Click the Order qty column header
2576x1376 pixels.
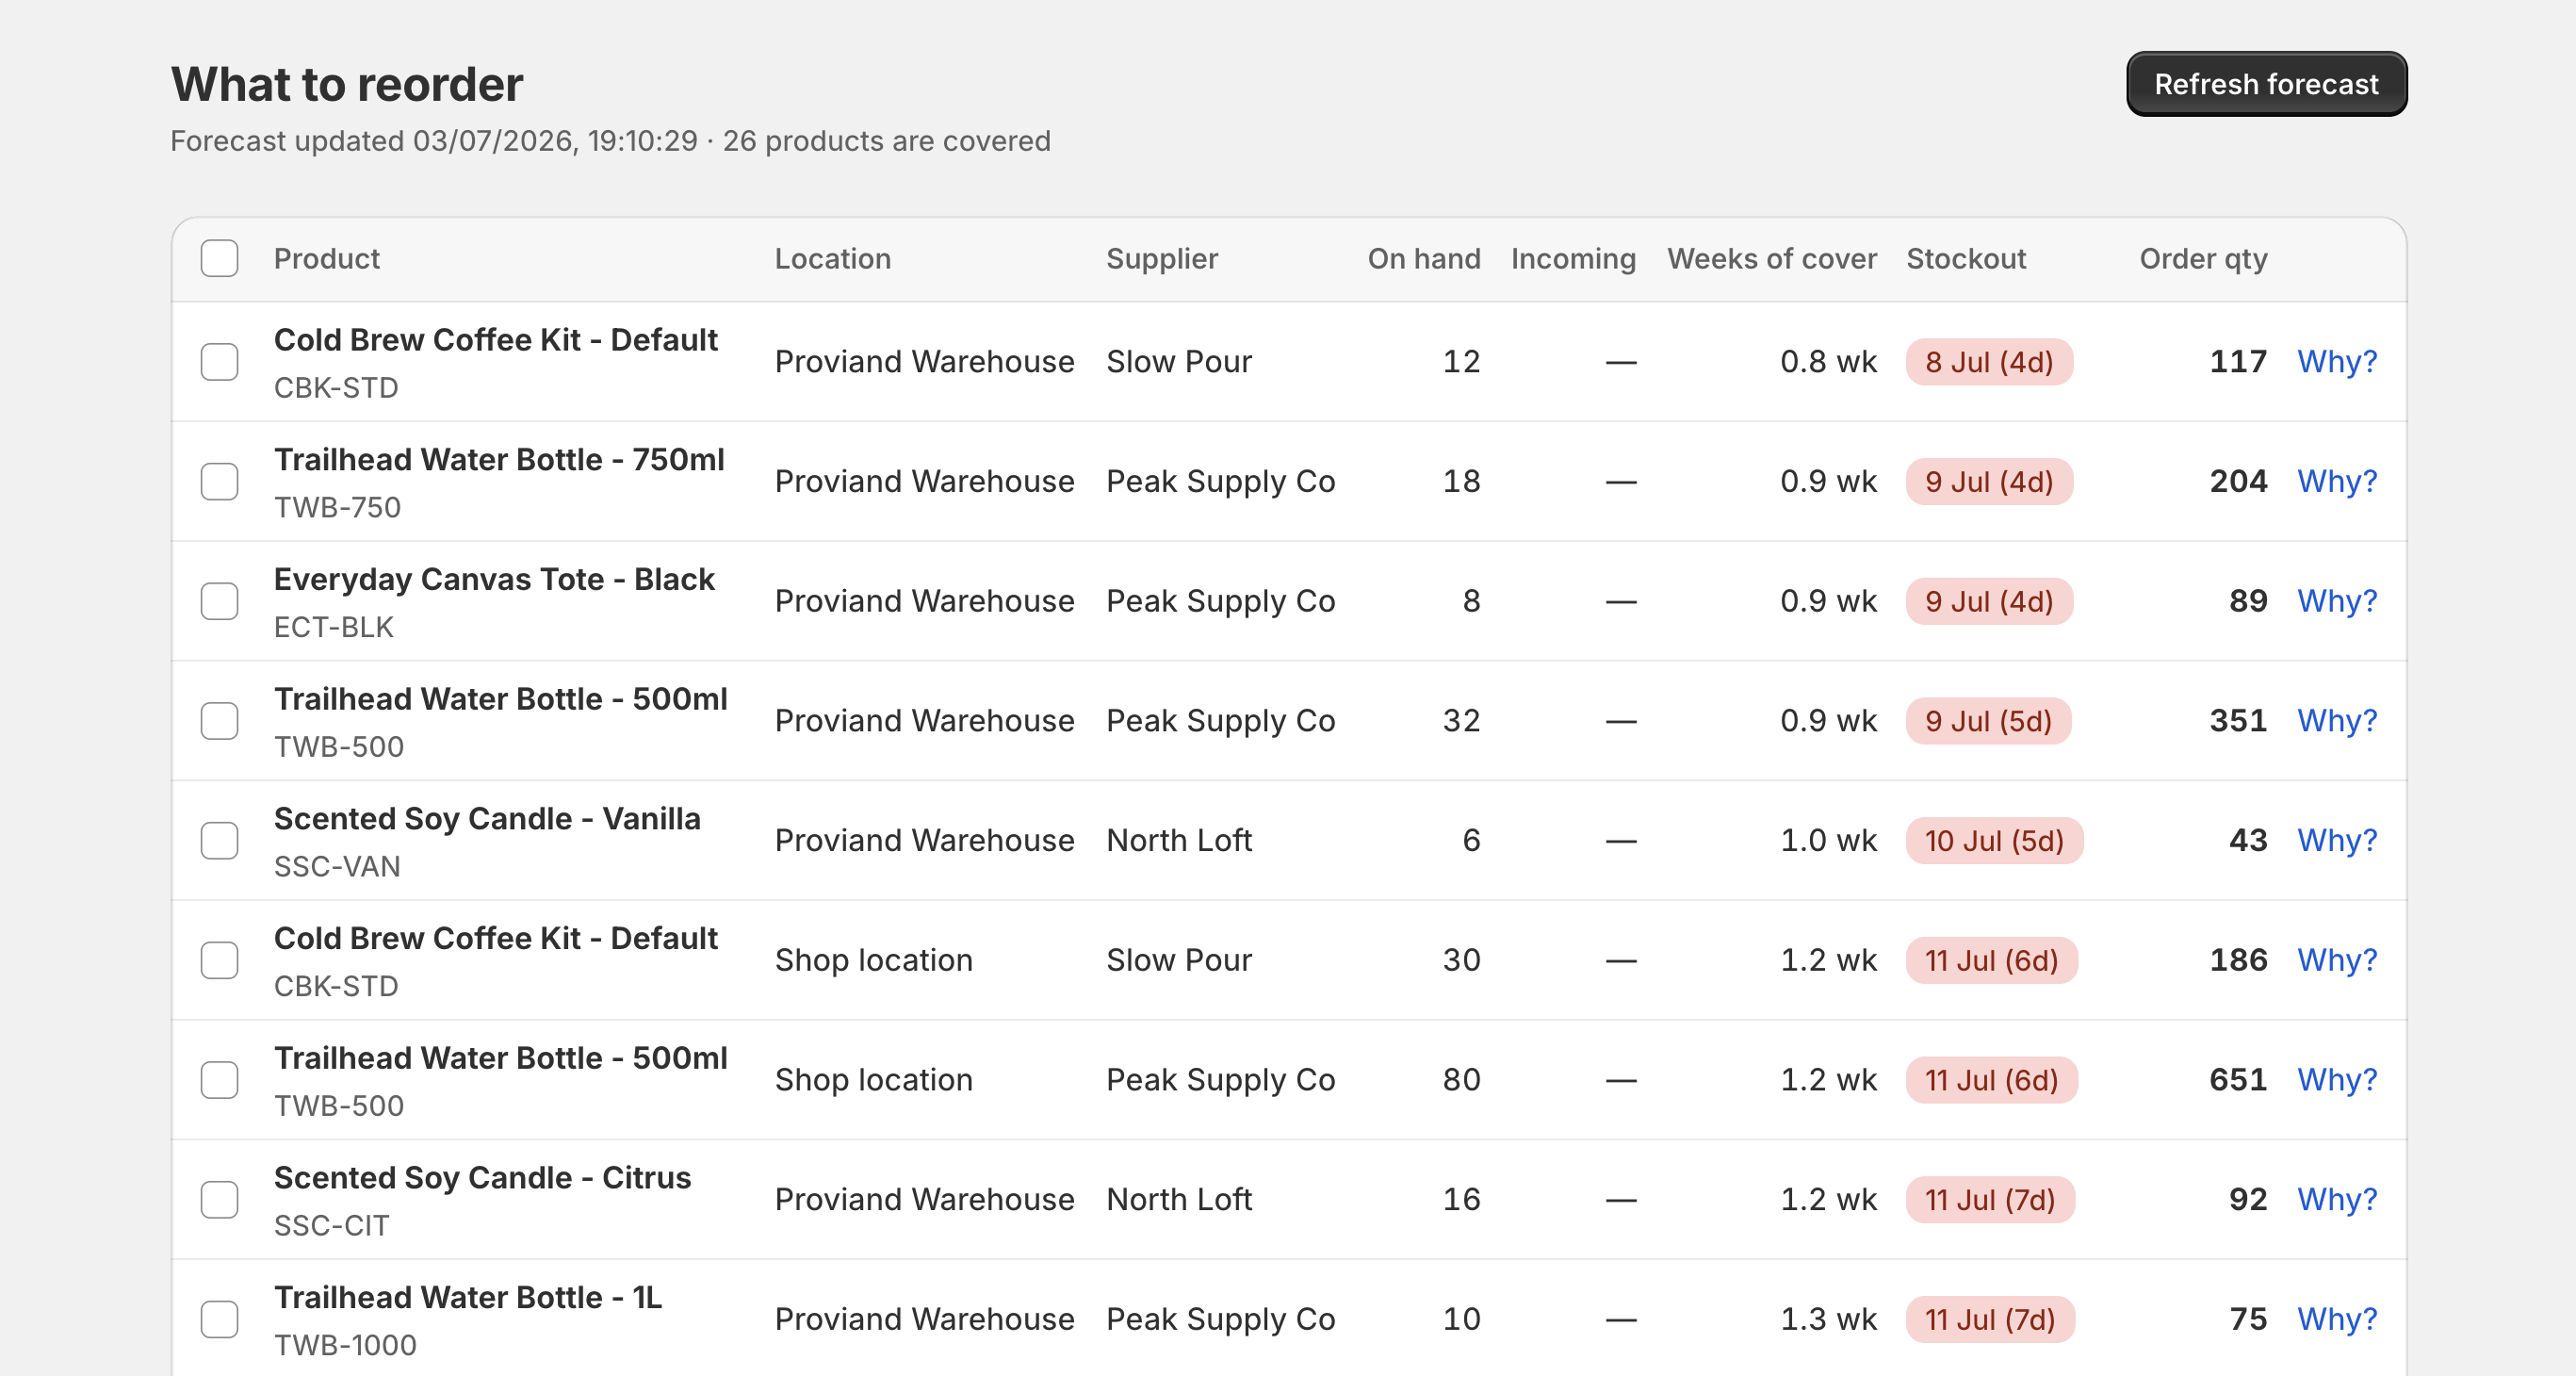[2203, 259]
